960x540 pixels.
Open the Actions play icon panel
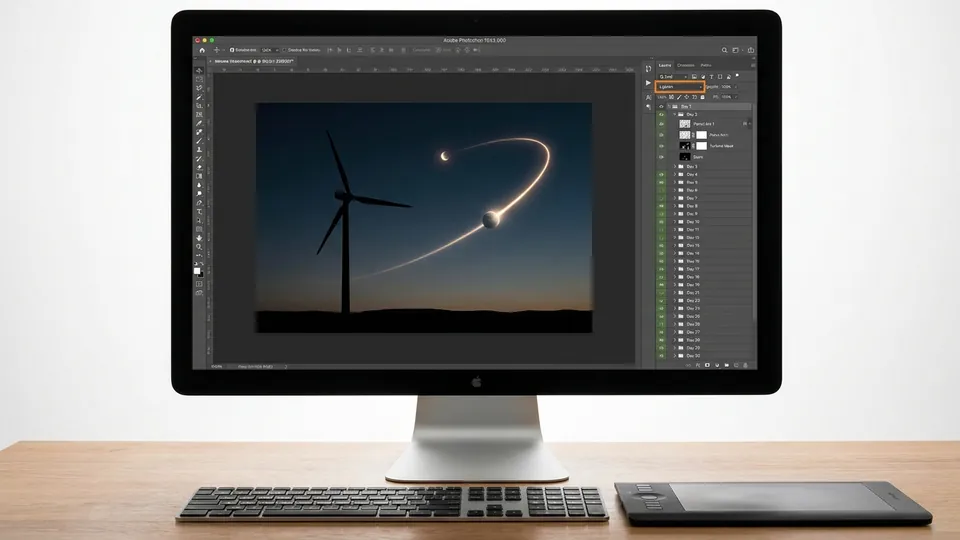coord(648,83)
